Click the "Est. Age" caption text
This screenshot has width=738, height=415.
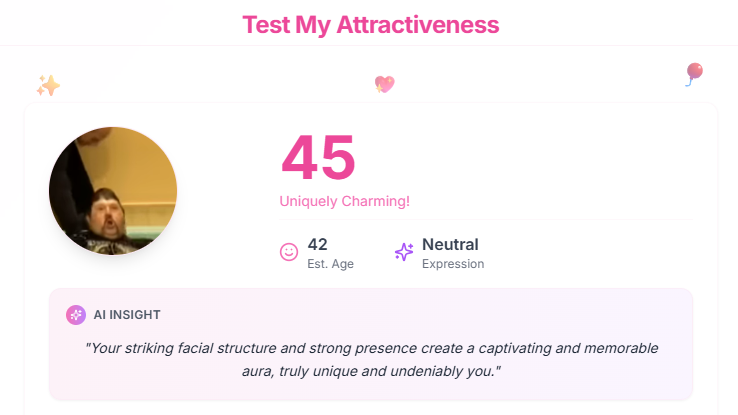pyautogui.click(x=330, y=264)
